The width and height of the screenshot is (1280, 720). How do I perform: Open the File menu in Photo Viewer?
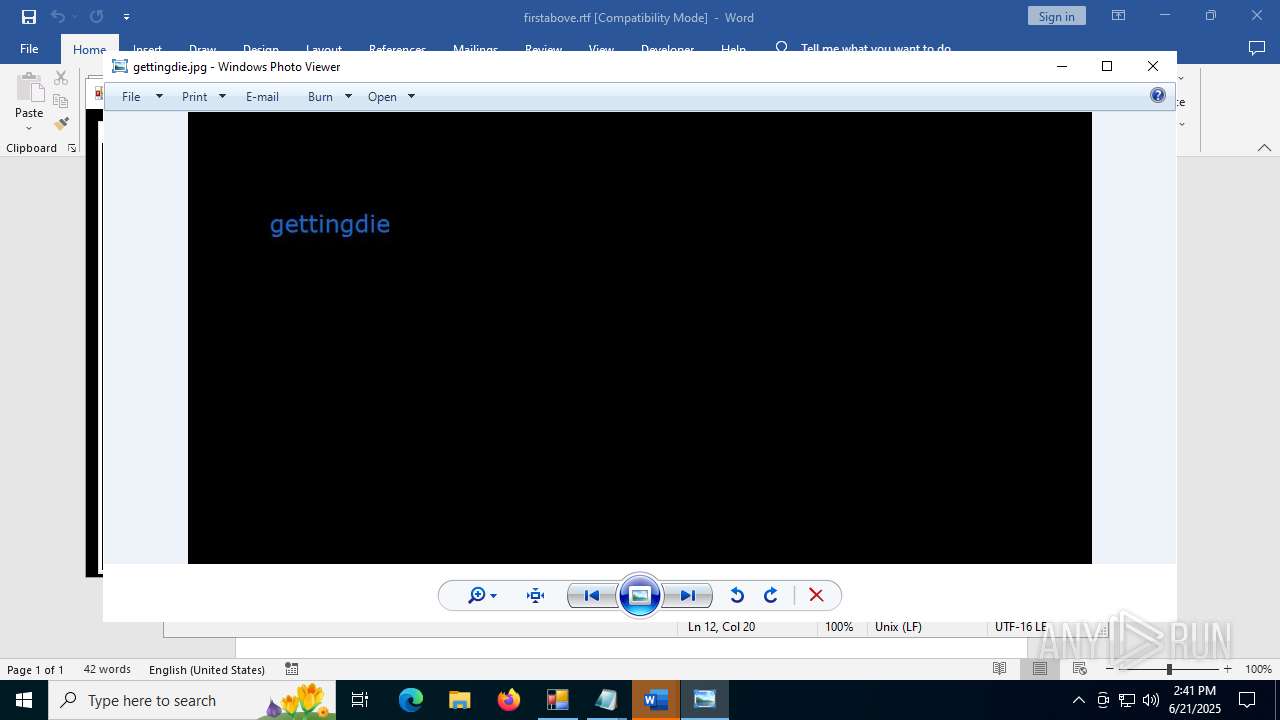131,97
